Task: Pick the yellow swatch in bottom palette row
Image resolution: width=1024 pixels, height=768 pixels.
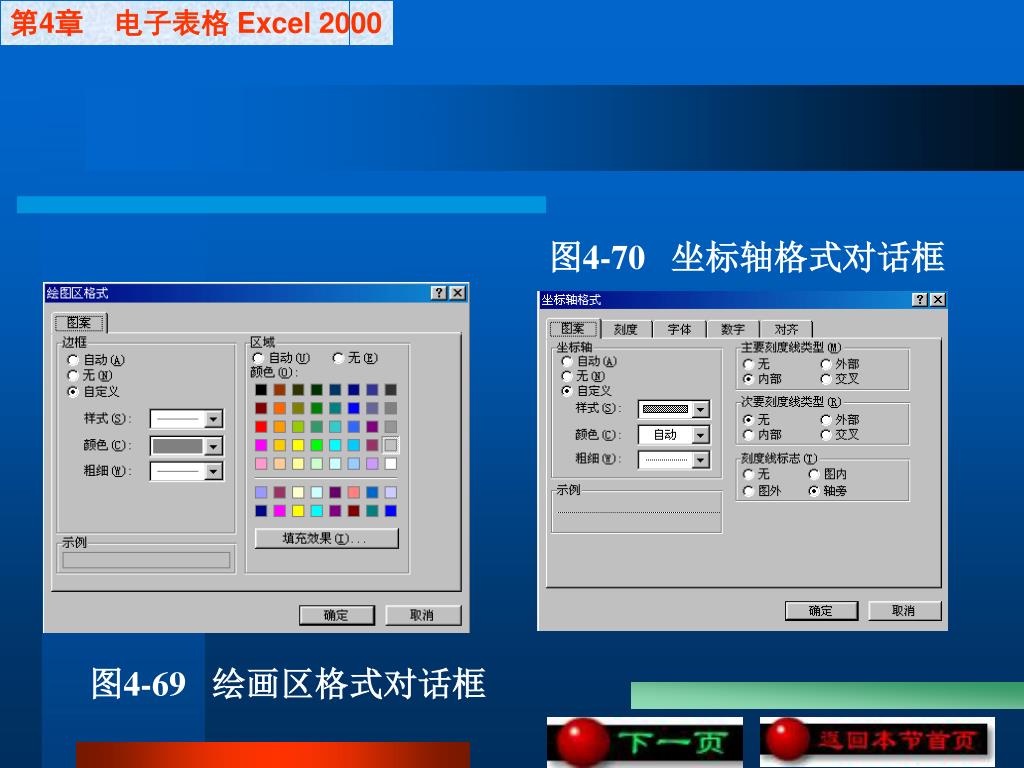Action: coord(298,511)
